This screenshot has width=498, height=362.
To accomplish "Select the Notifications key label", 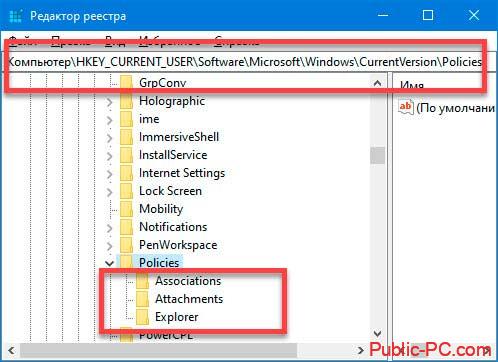I will (x=173, y=227).
